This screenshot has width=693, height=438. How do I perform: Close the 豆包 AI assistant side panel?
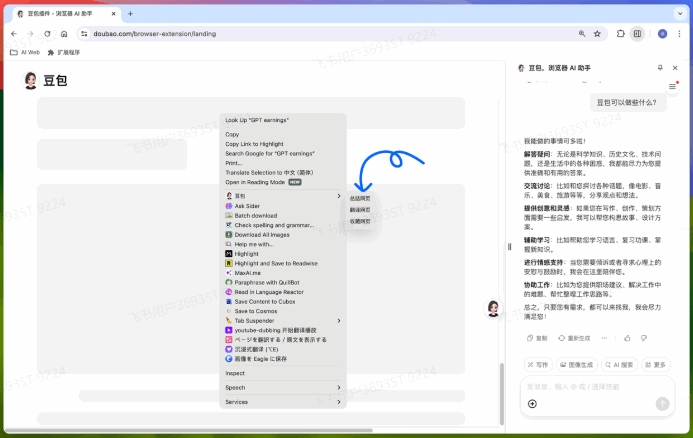click(675, 68)
